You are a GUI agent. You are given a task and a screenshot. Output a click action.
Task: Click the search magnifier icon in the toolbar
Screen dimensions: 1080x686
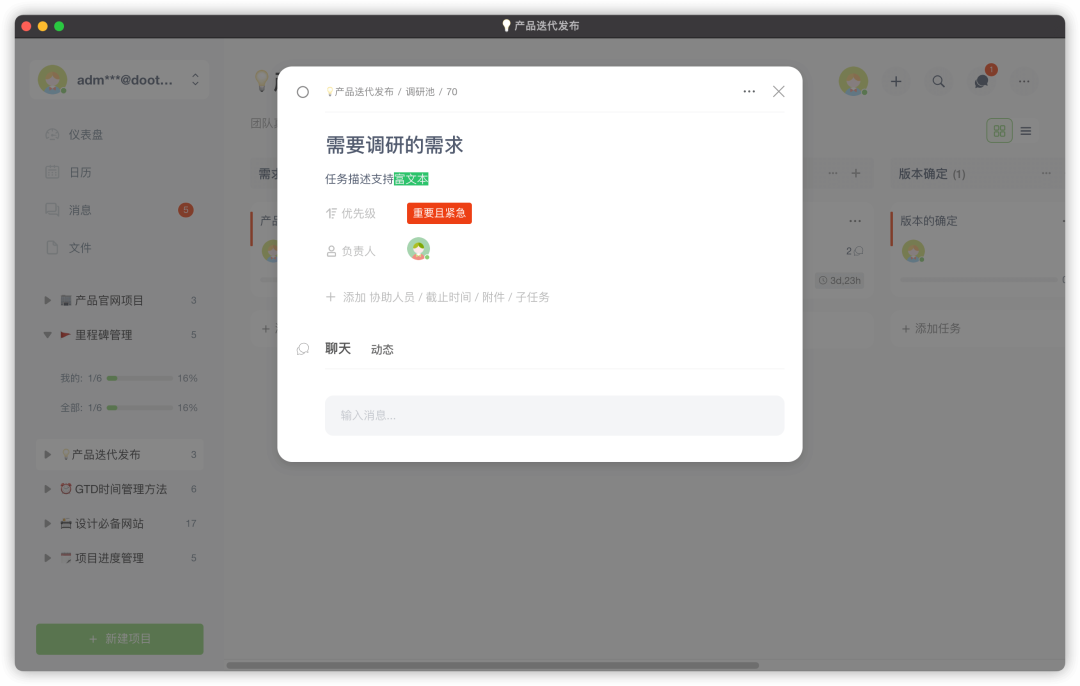pos(938,81)
